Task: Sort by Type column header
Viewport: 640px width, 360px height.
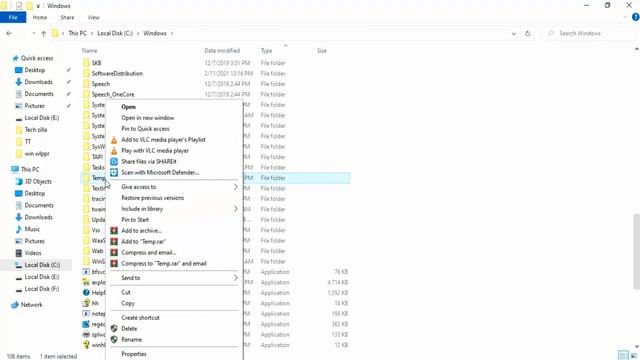Action: tap(267, 51)
